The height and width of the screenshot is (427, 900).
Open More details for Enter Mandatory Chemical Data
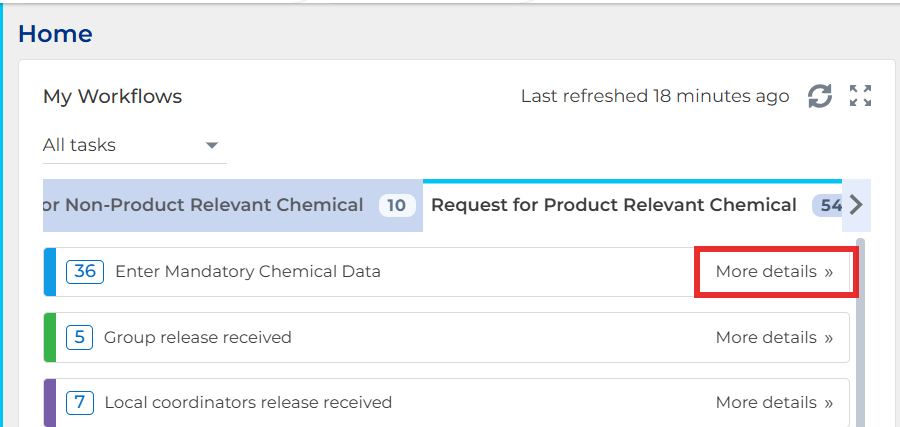[x=774, y=272]
